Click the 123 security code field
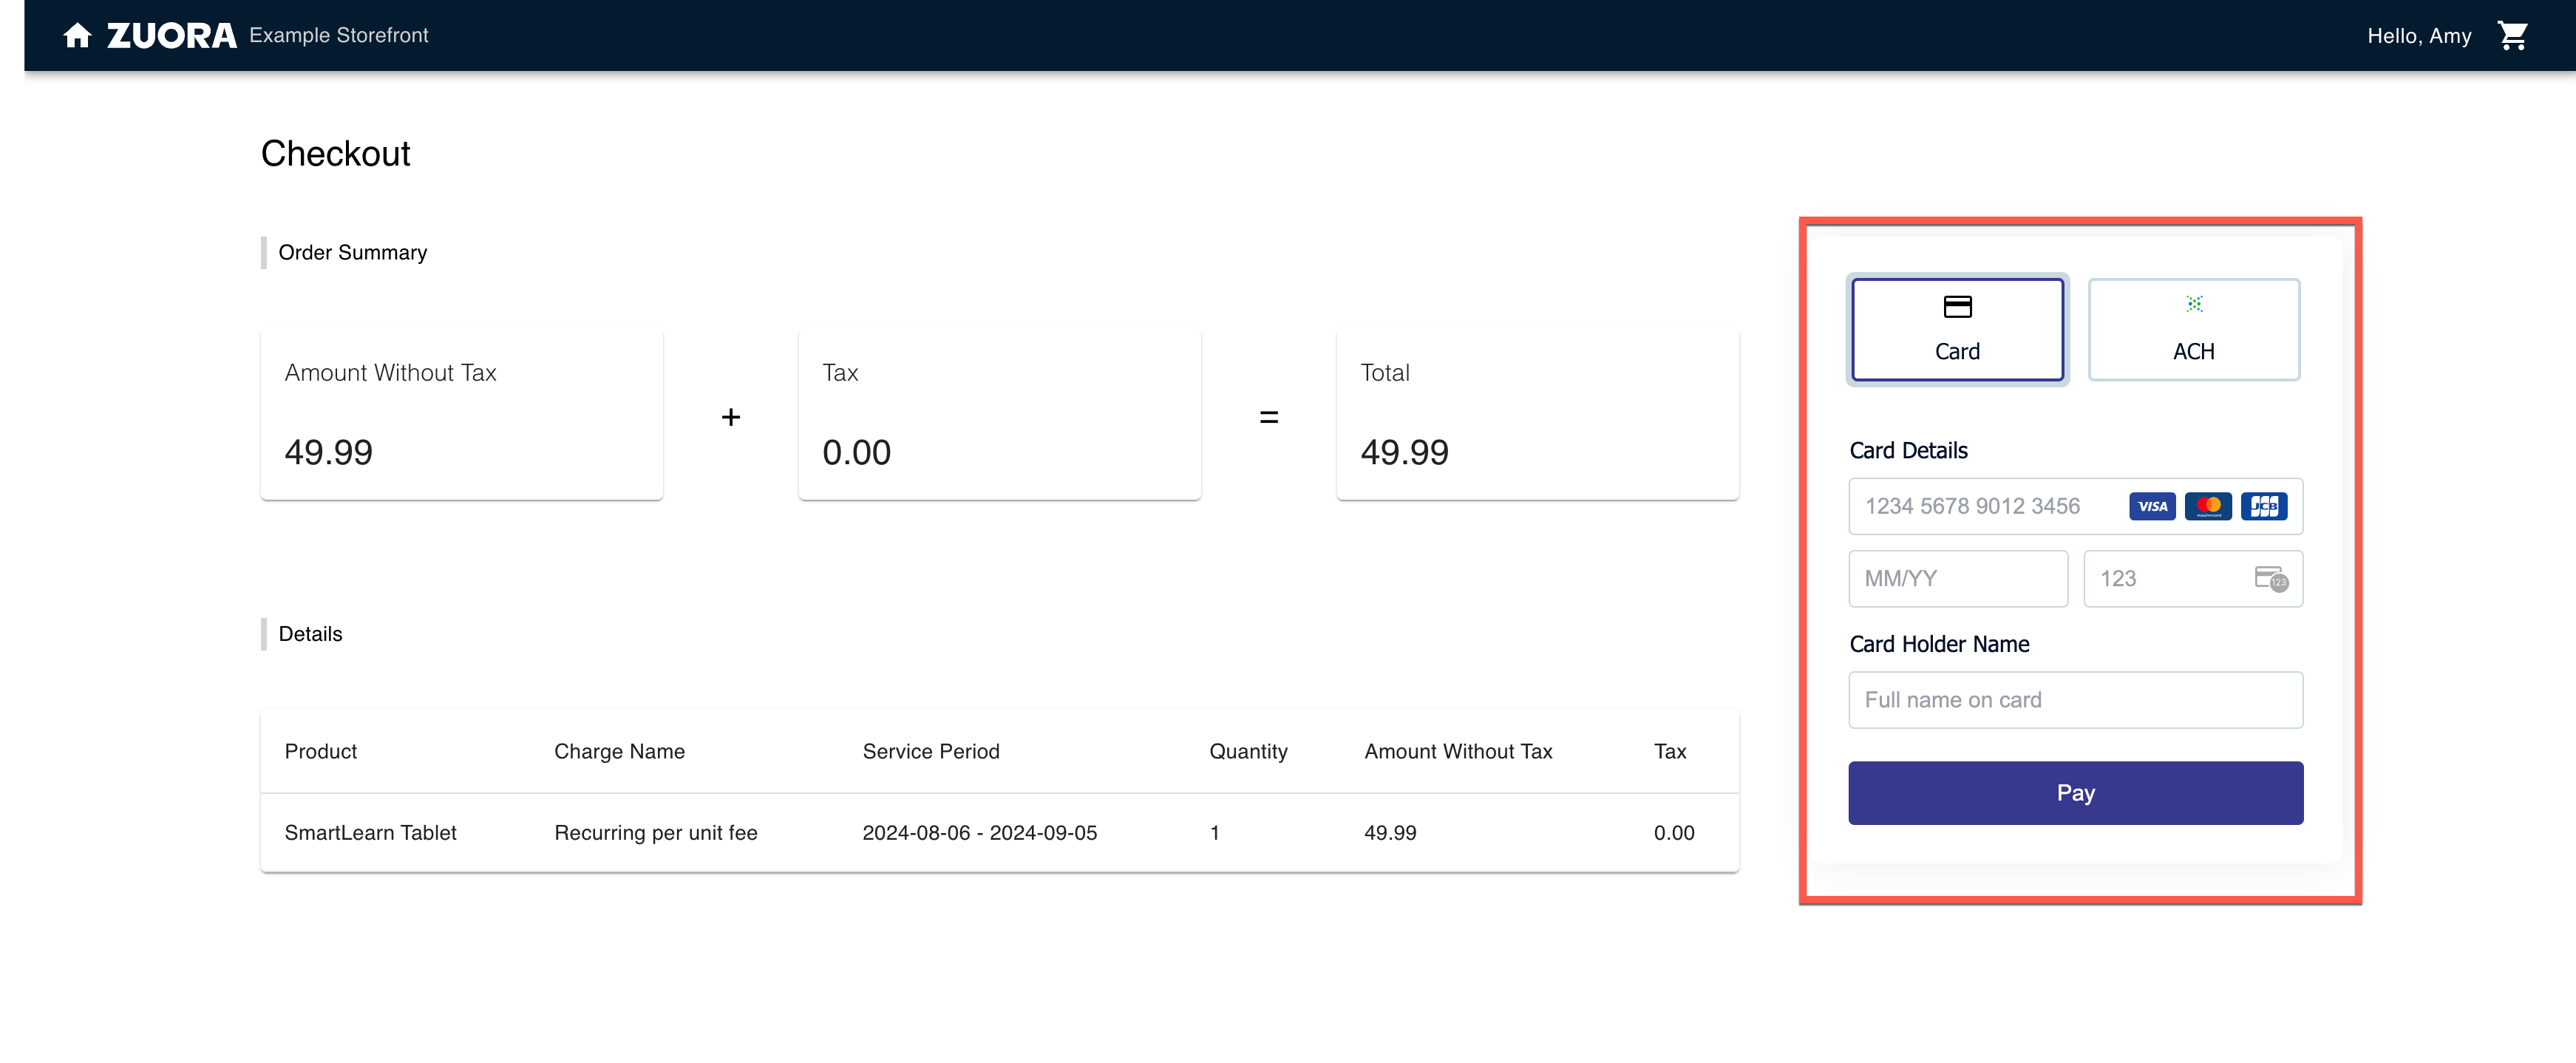The image size is (2576, 1063). click(2160, 578)
